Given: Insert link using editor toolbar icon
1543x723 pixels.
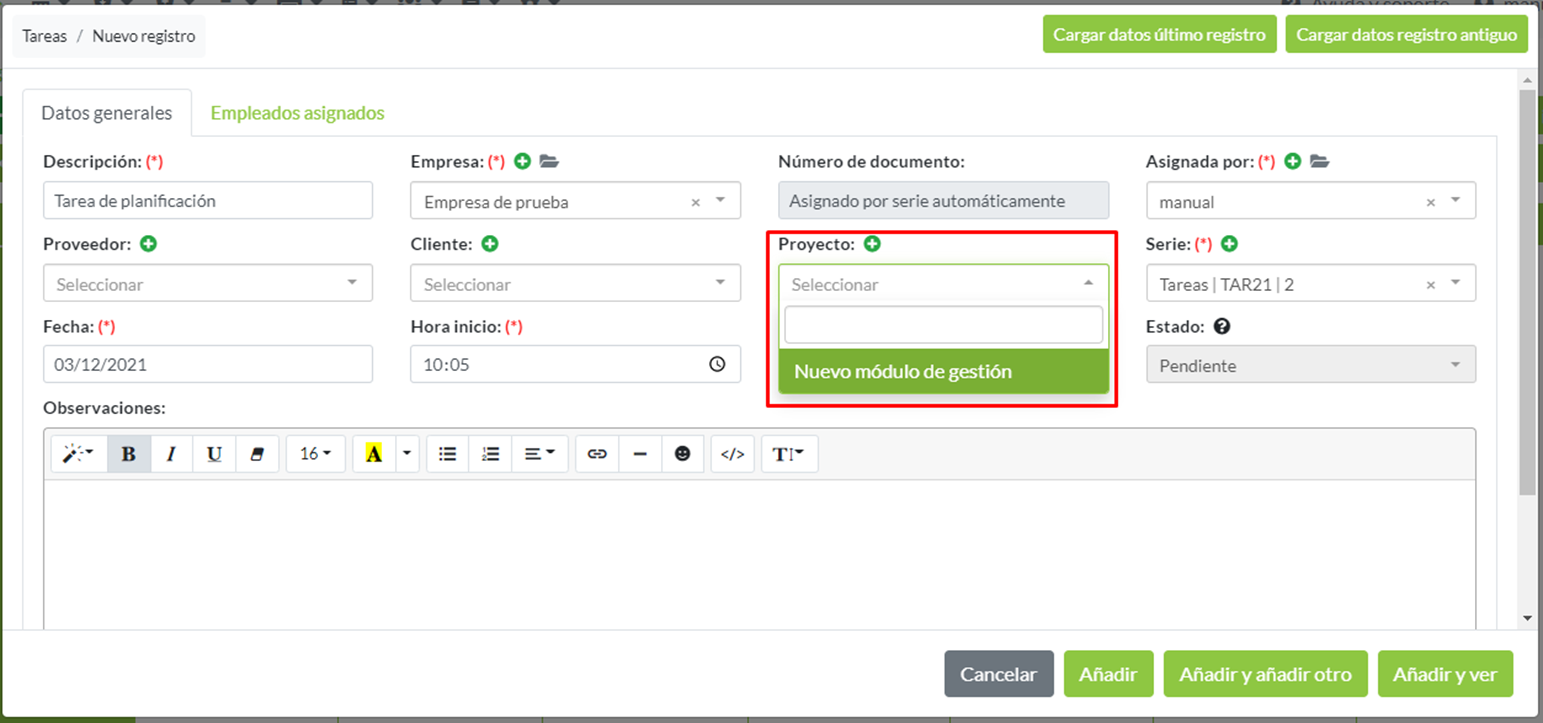Looking at the screenshot, I should pyautogui.click(x=597, y=454).
